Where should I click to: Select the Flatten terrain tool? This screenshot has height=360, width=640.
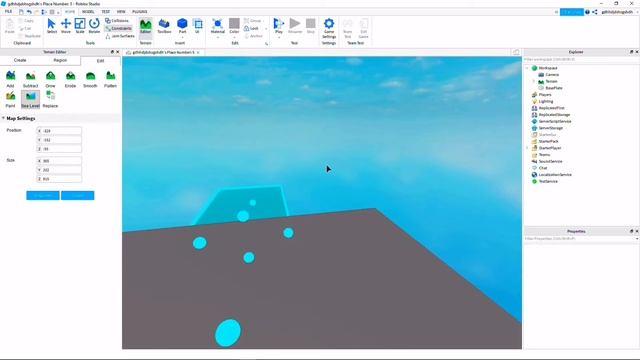click(x=110, y=79)
